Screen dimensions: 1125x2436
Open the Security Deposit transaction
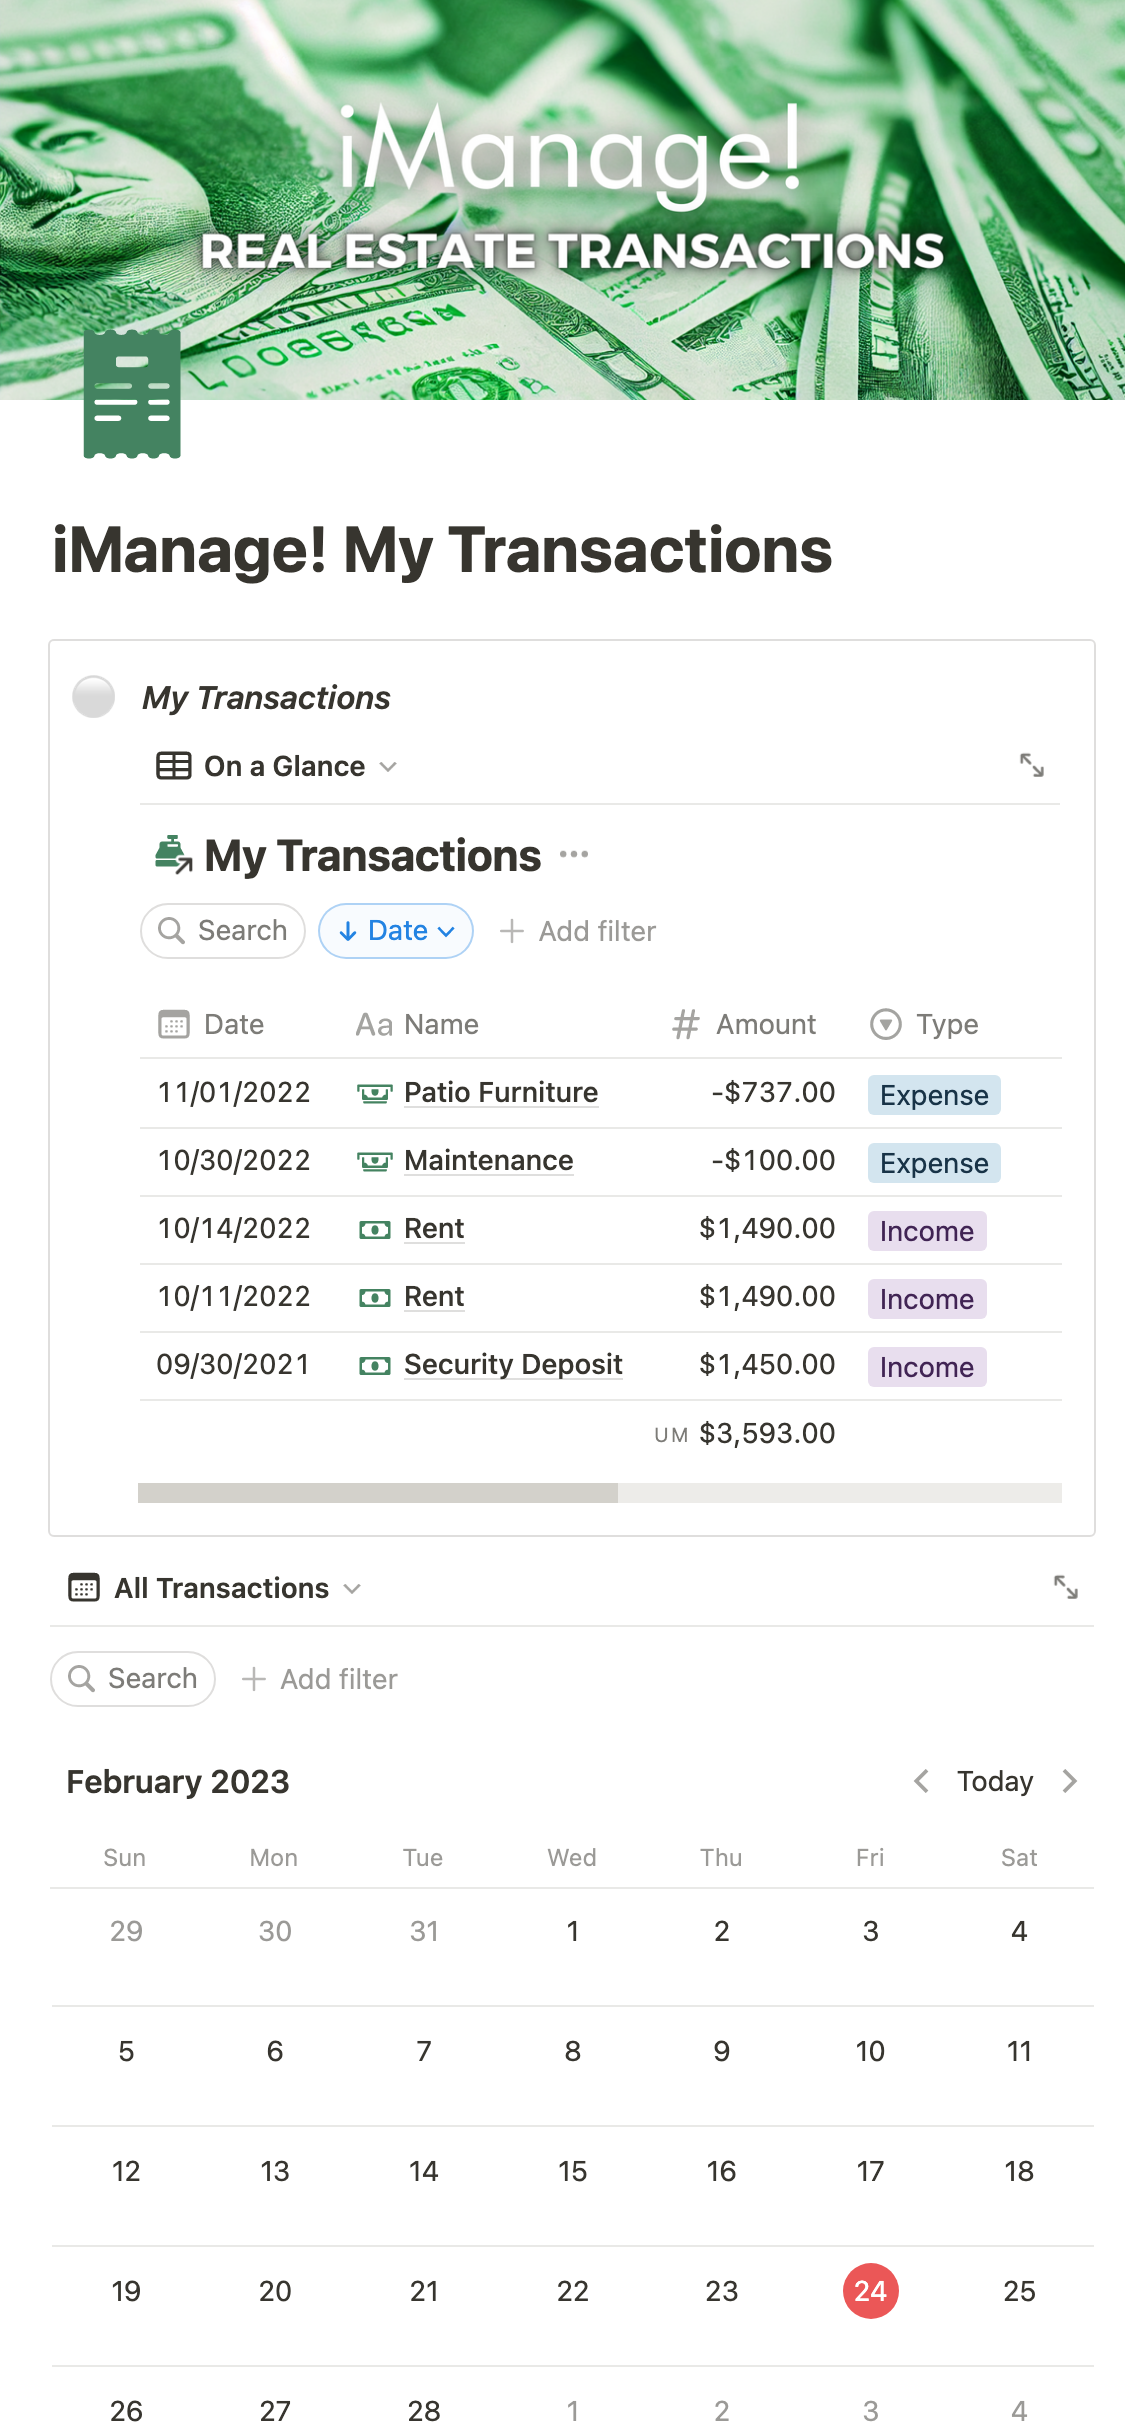coord(513,1365)
